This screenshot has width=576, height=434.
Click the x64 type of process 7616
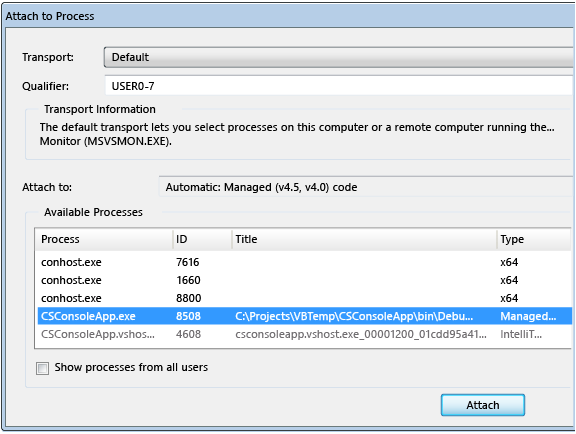tap(509, 262)
